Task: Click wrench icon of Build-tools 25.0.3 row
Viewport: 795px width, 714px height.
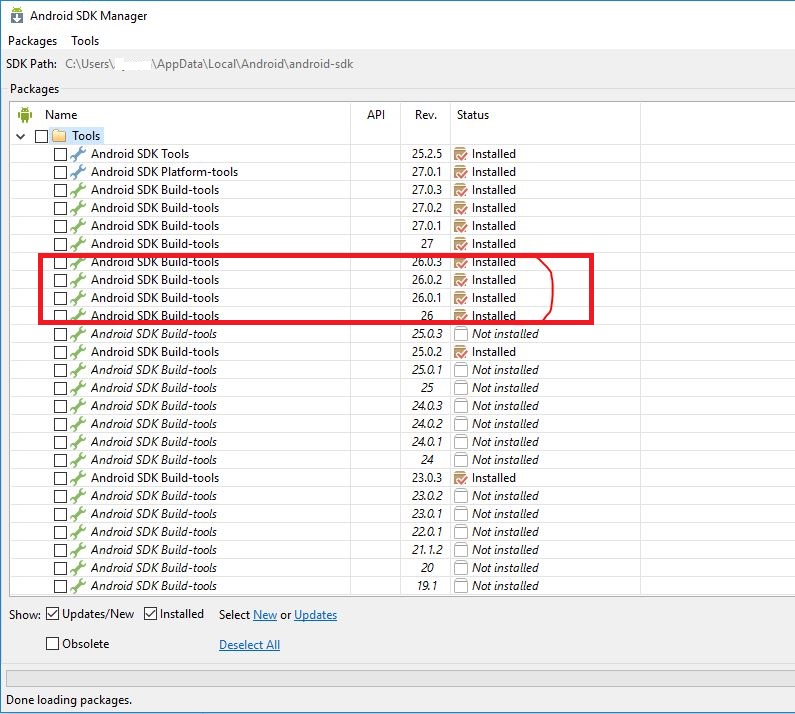Action: pos(78,334)
